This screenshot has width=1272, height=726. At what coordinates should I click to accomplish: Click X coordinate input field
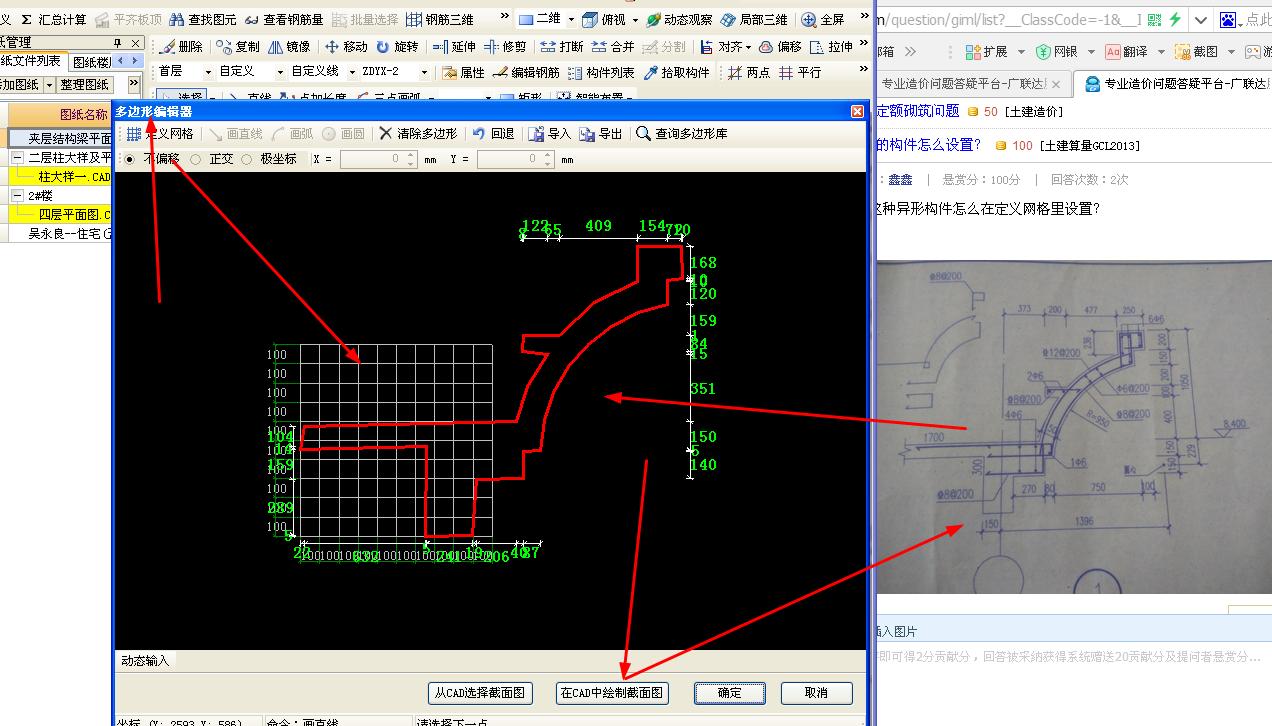(x=377, y=159)
